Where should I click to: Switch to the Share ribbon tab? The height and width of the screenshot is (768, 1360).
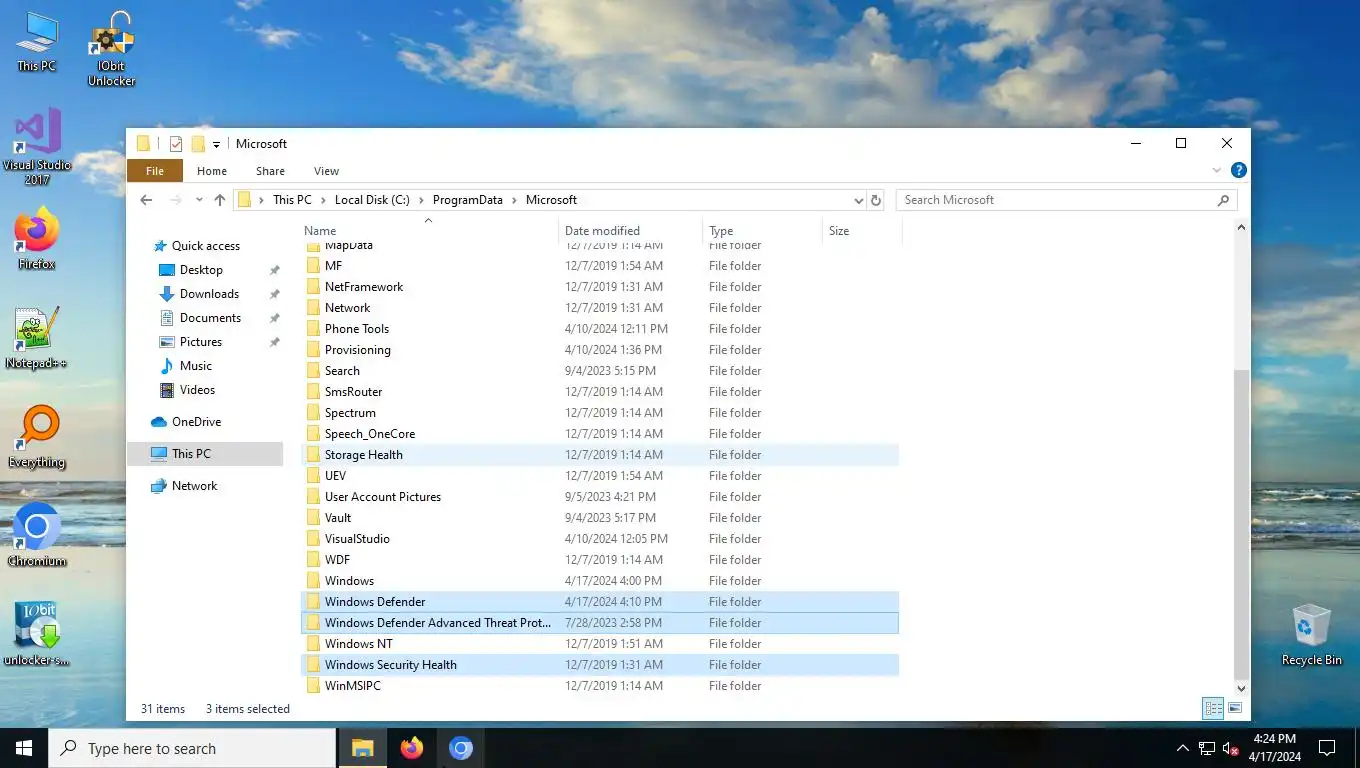270,171
